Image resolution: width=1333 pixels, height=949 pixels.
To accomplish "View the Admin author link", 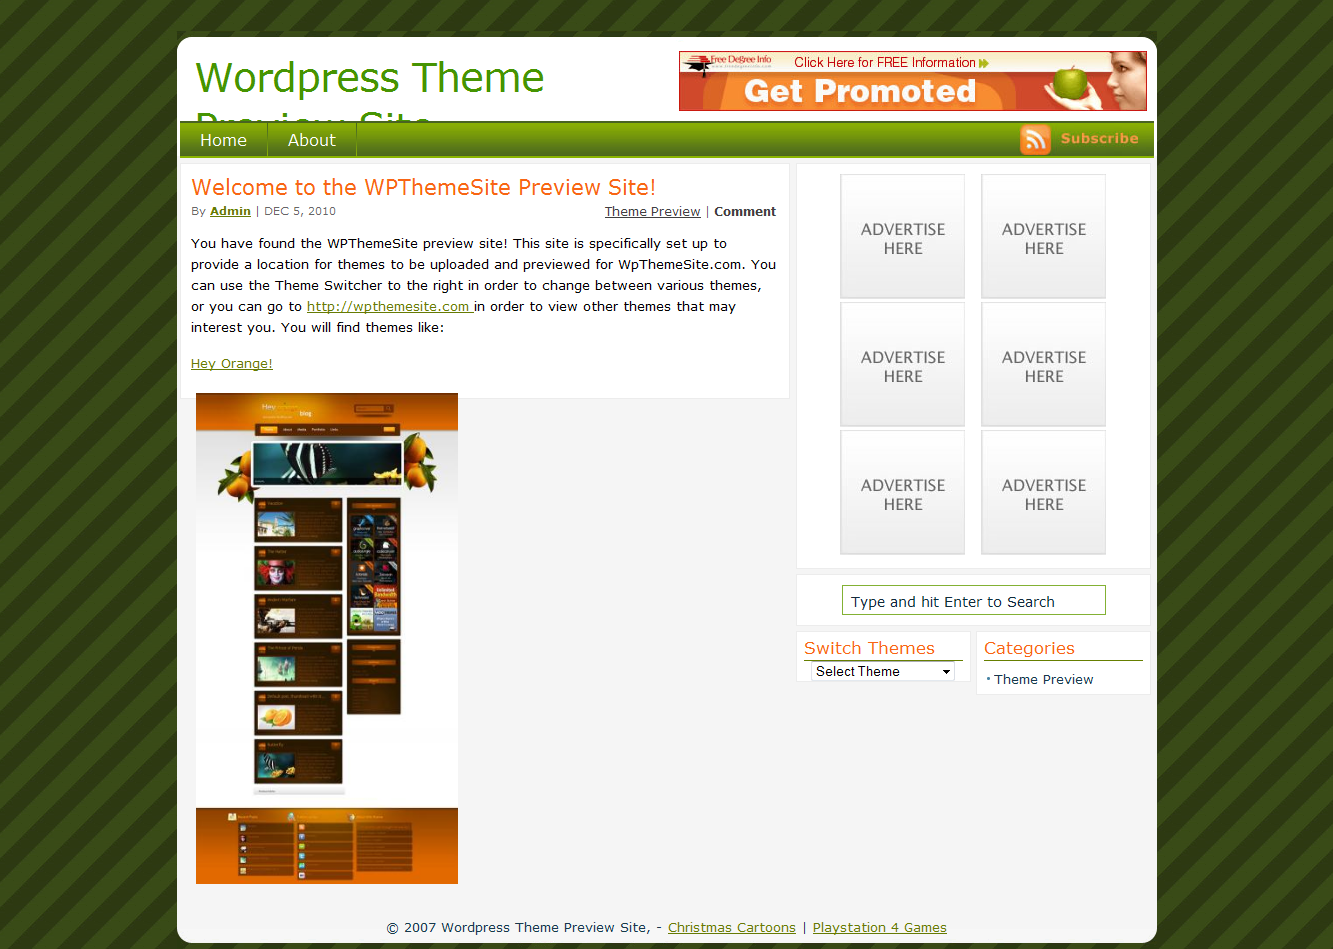I will pyautogui.click(x=230, y=211).
